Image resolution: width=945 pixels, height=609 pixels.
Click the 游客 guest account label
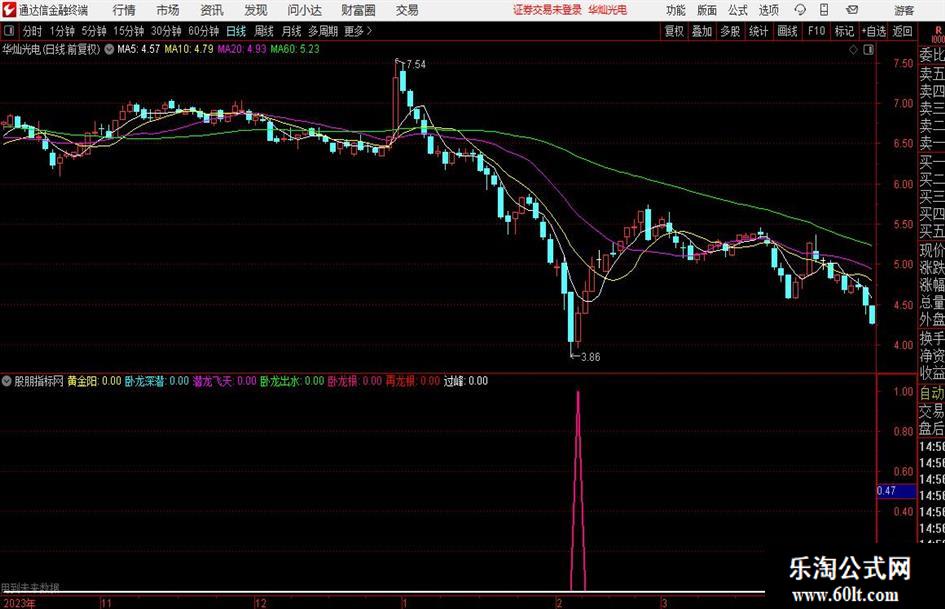903,10
